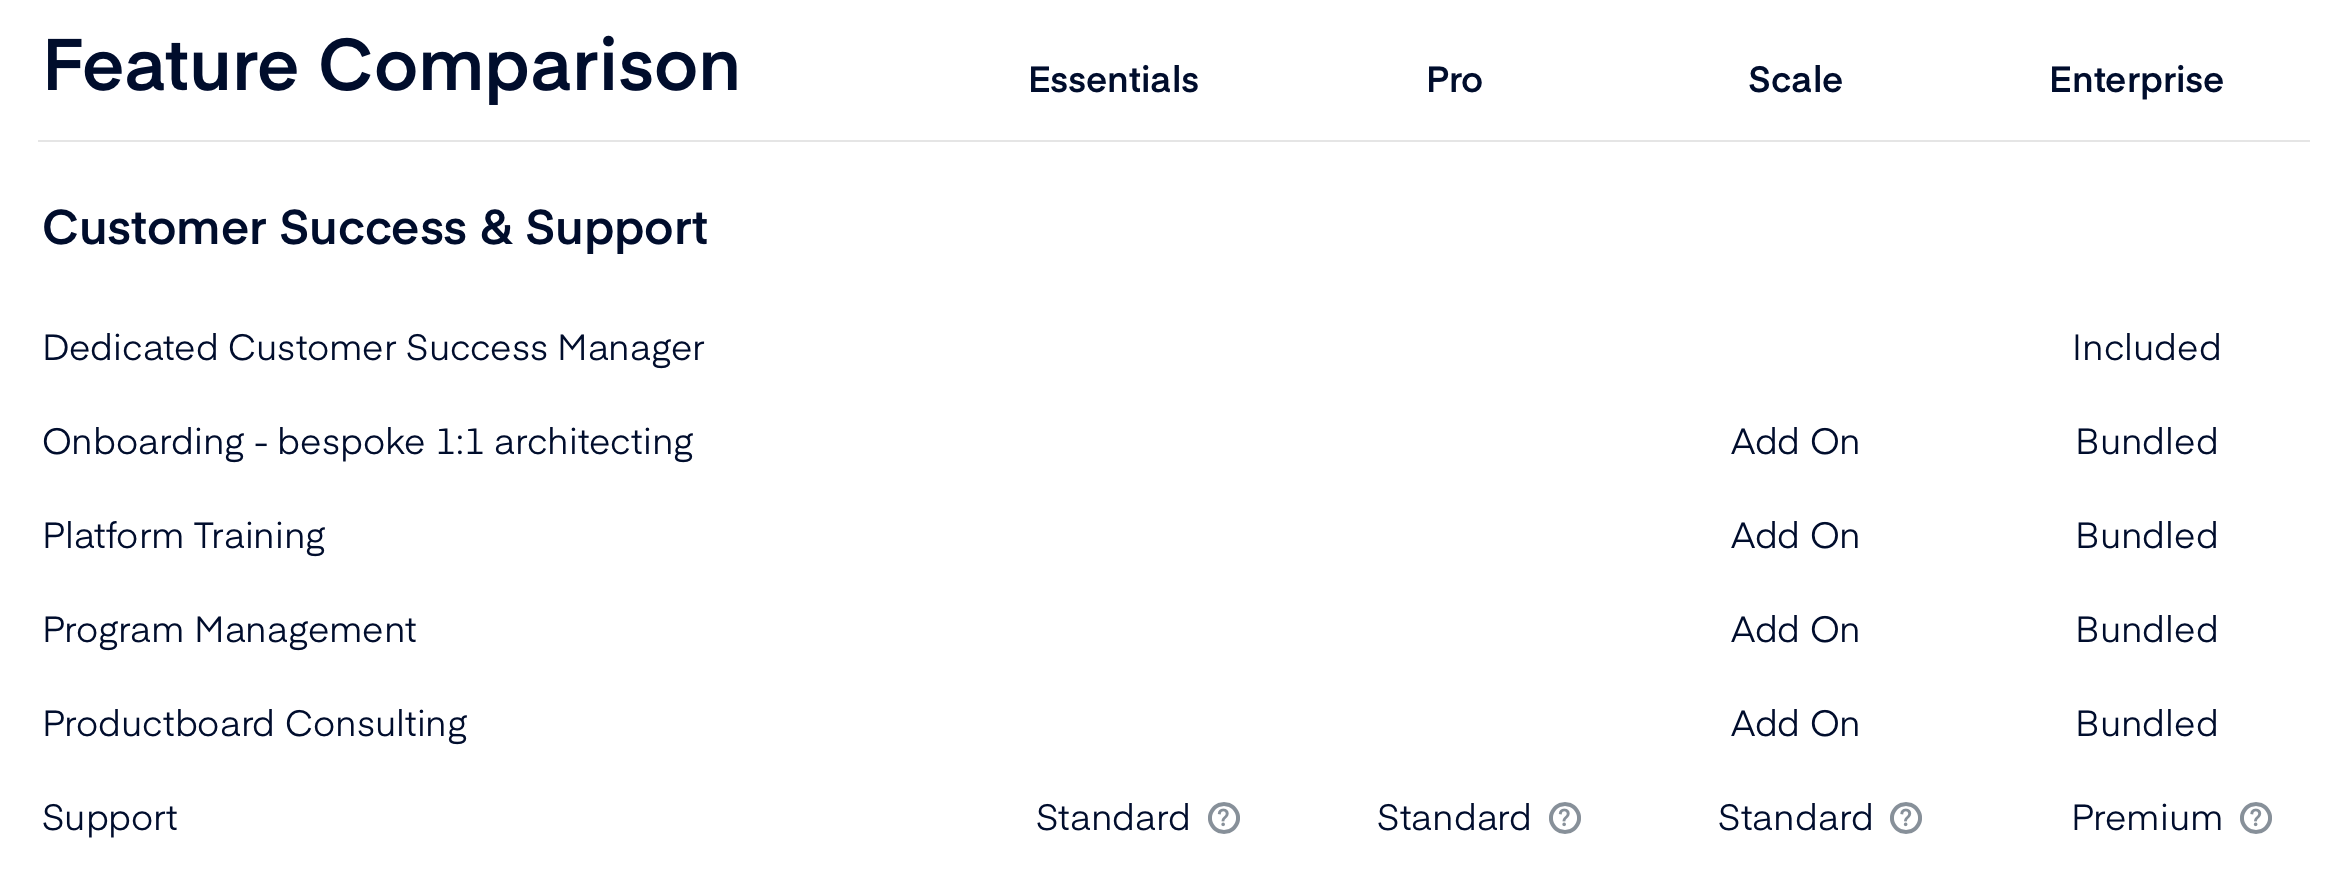Select Add On for Productboard Consulting under Scale
This screenshot has width=2350, height=880.
(1796, 723)
